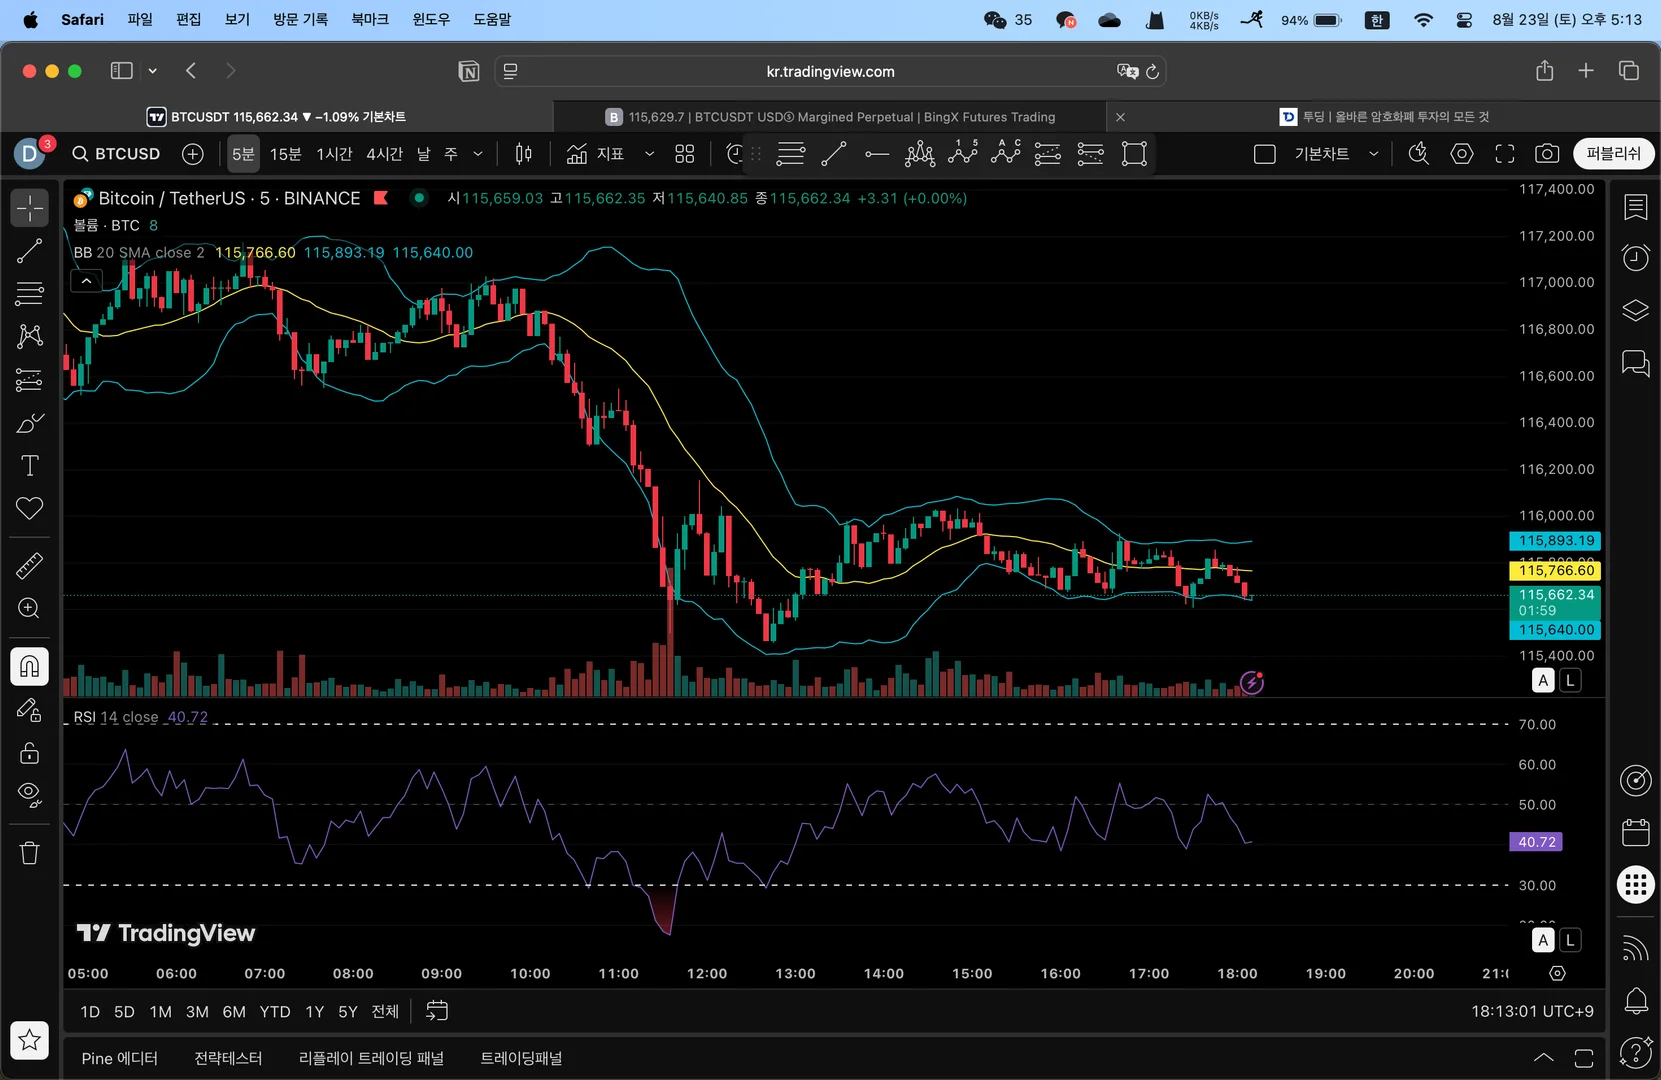The image size is (1661, 1080).
Task: Select the text annotation tool
Action: point(30,466)
